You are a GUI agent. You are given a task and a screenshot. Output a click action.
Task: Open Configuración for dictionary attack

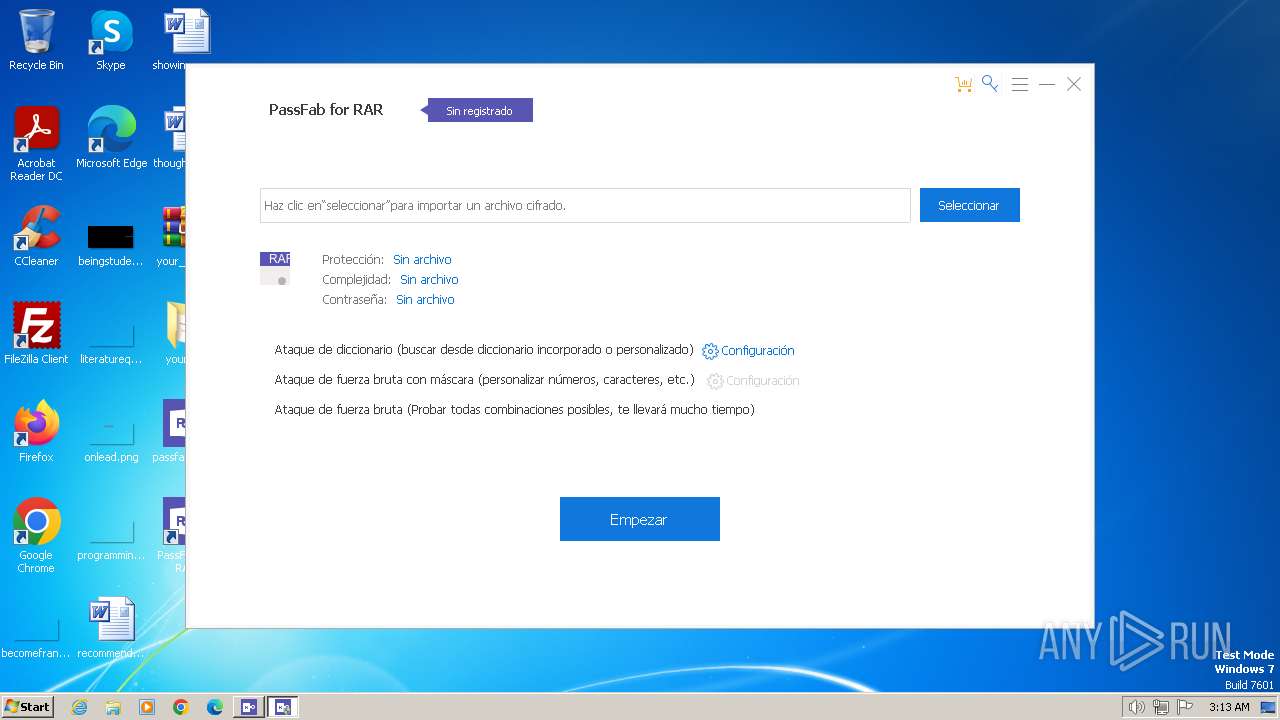757,351
